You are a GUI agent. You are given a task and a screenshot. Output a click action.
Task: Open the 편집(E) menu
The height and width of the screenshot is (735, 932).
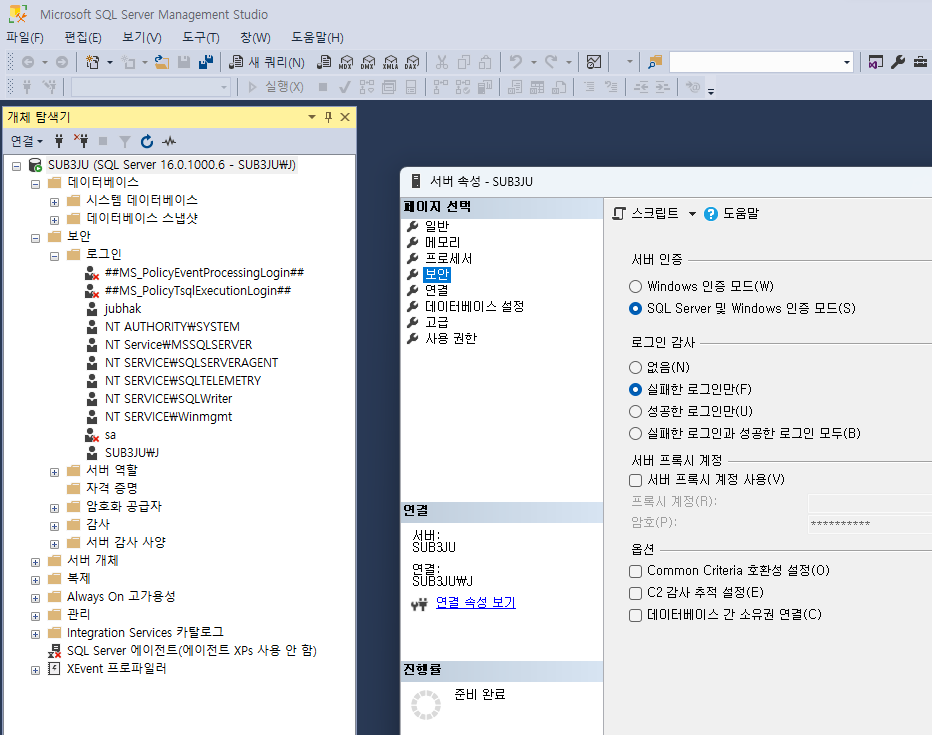[83, 37]
